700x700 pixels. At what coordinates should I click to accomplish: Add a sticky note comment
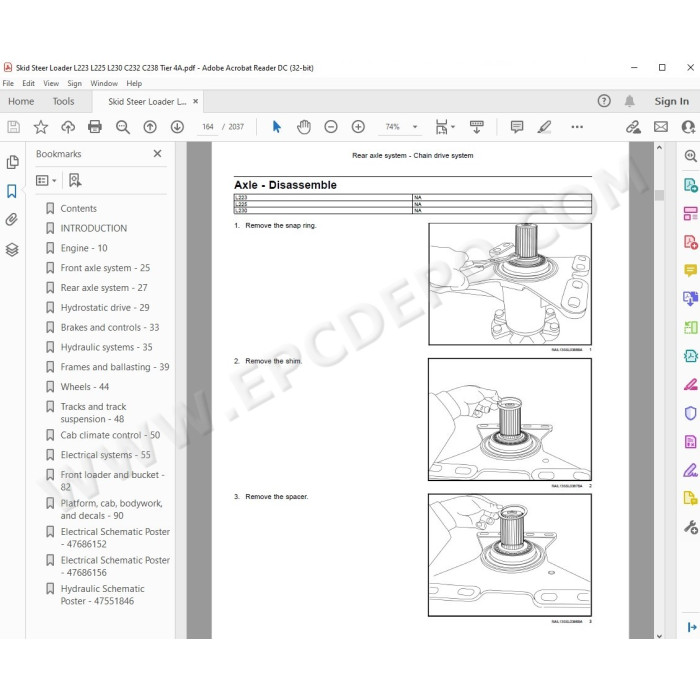pos(517,127)
